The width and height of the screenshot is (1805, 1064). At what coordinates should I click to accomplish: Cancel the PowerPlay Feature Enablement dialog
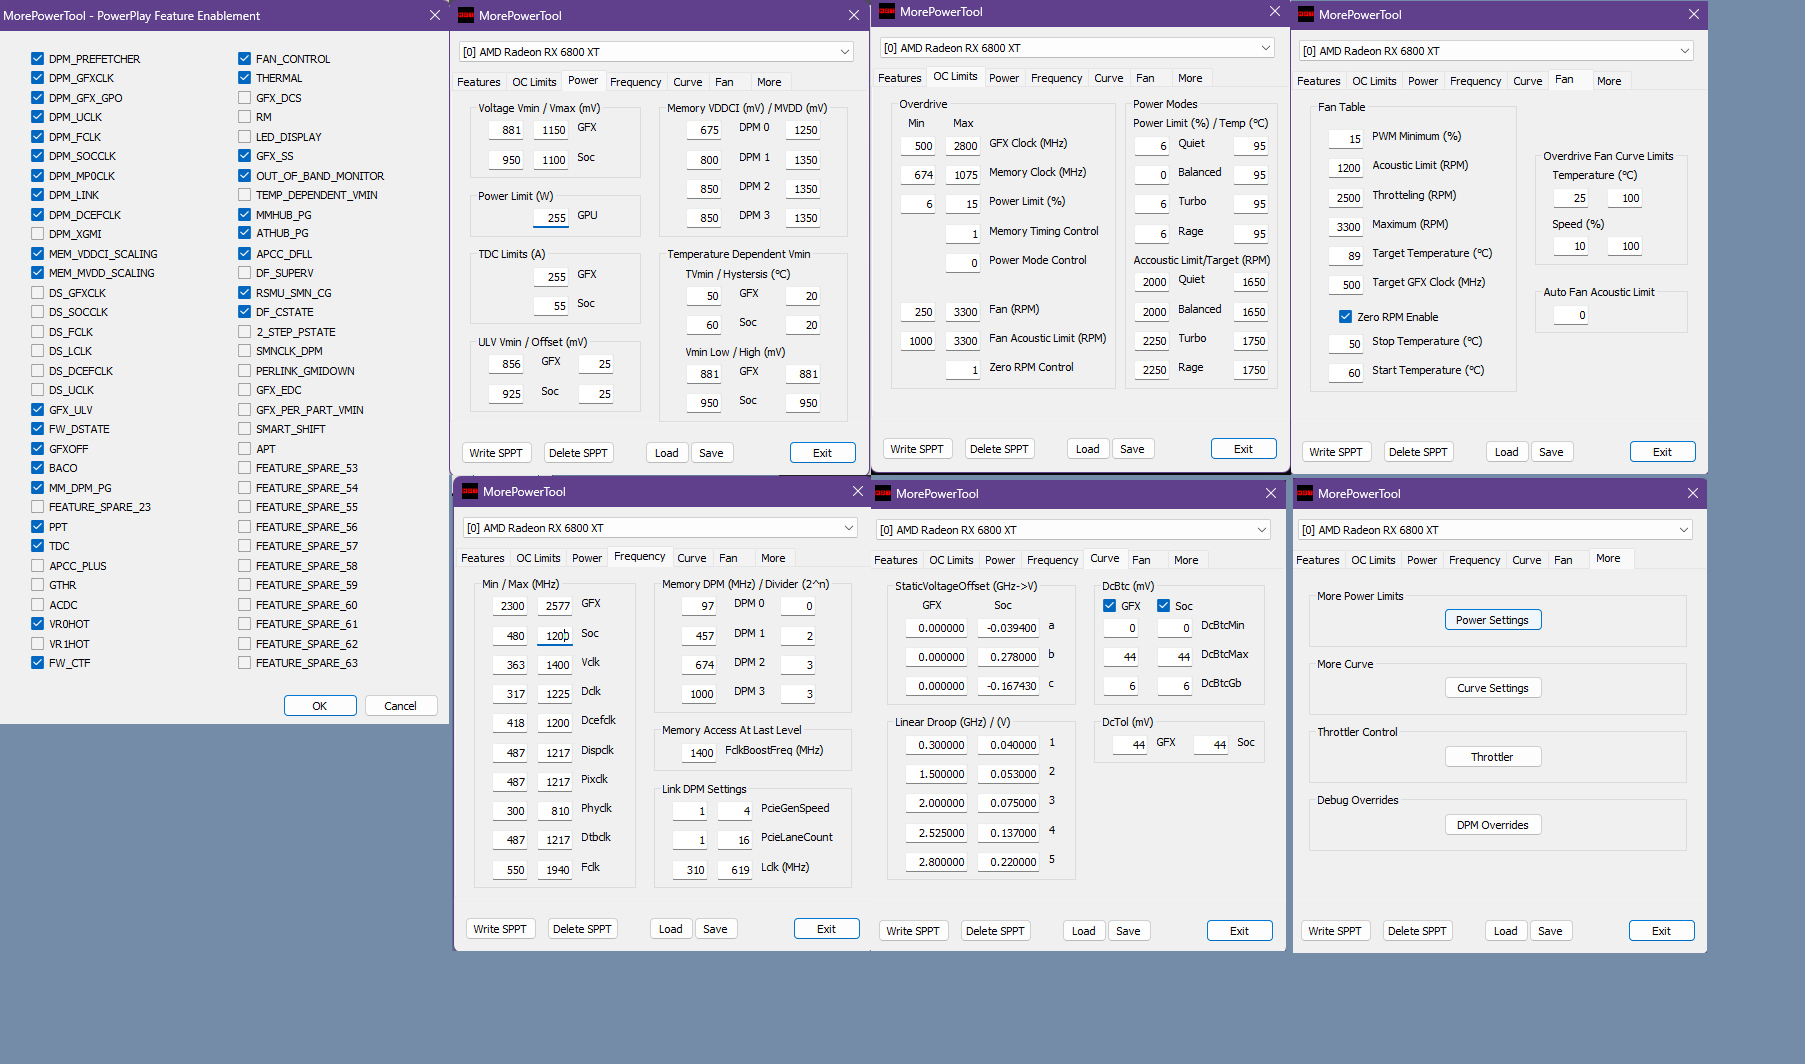click(x=401, y=706)
